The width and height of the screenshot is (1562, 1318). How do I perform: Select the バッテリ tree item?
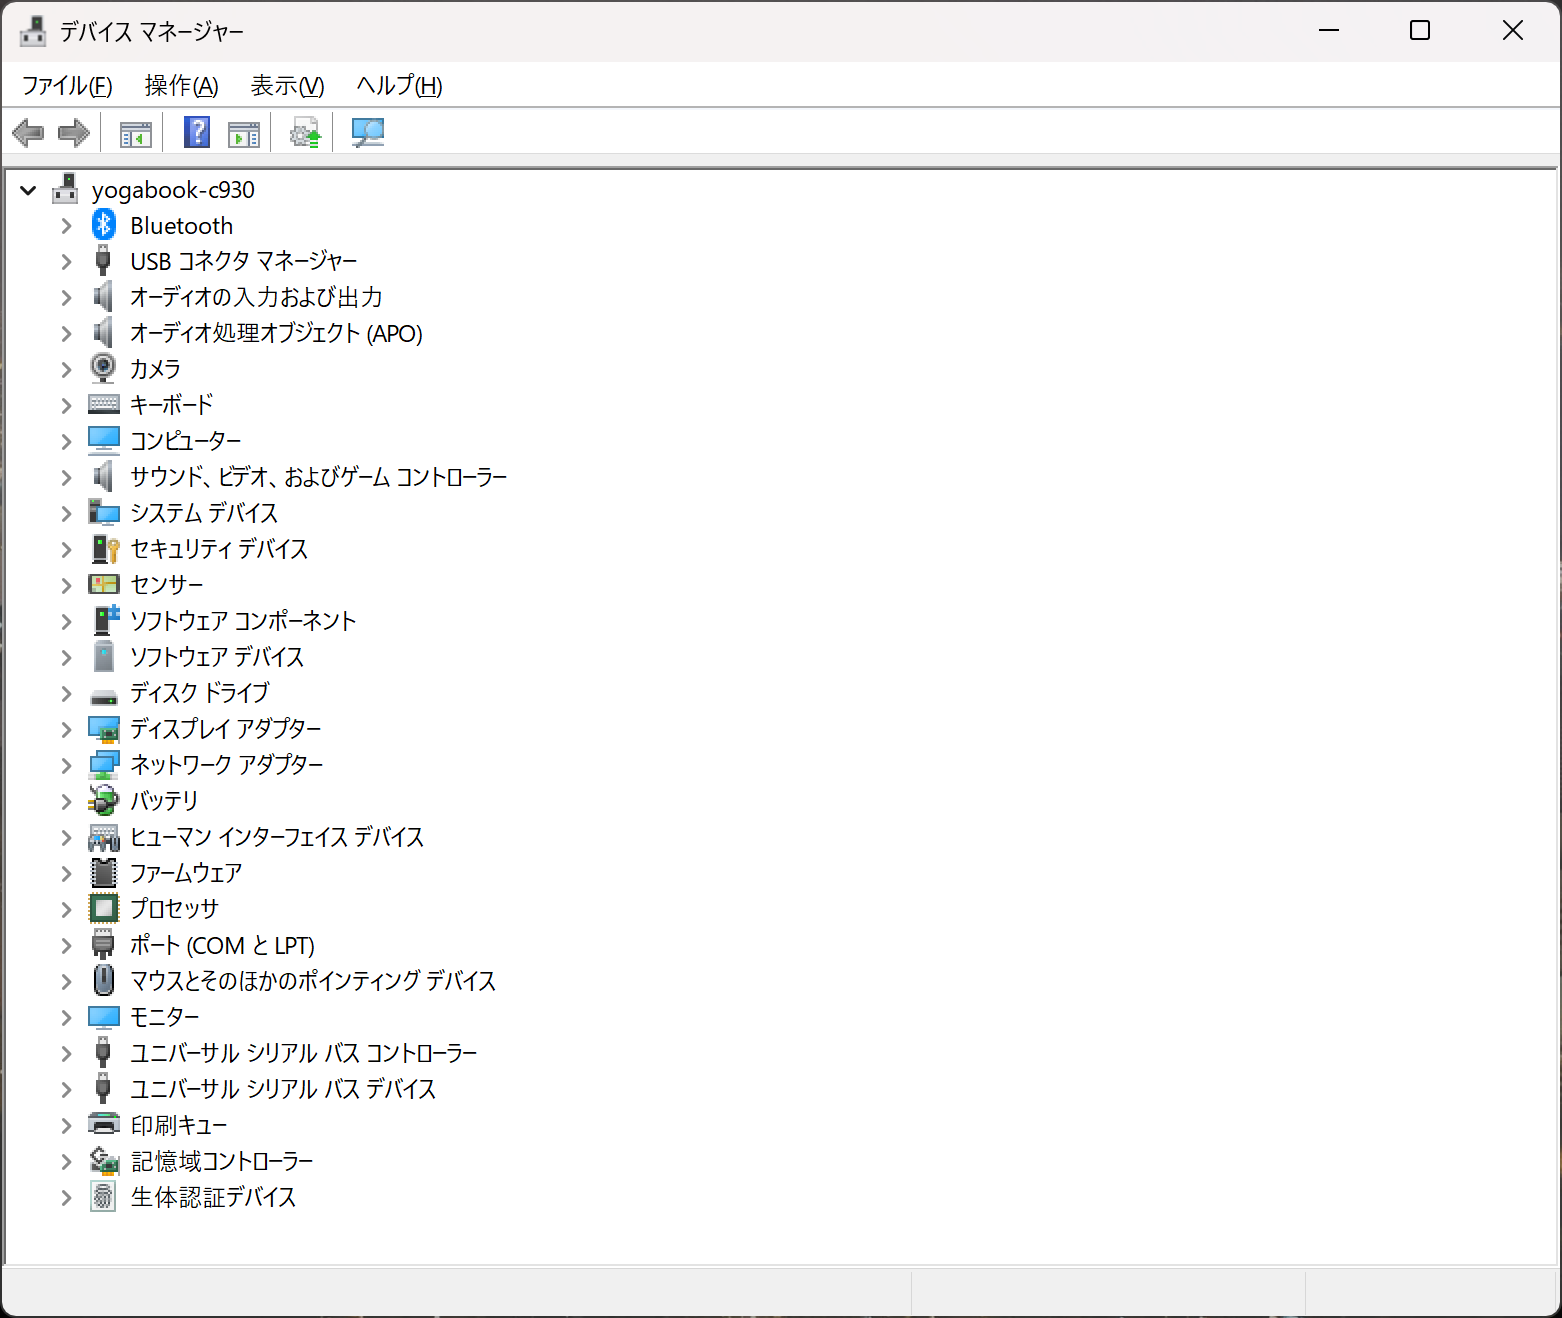coord(164,801)
